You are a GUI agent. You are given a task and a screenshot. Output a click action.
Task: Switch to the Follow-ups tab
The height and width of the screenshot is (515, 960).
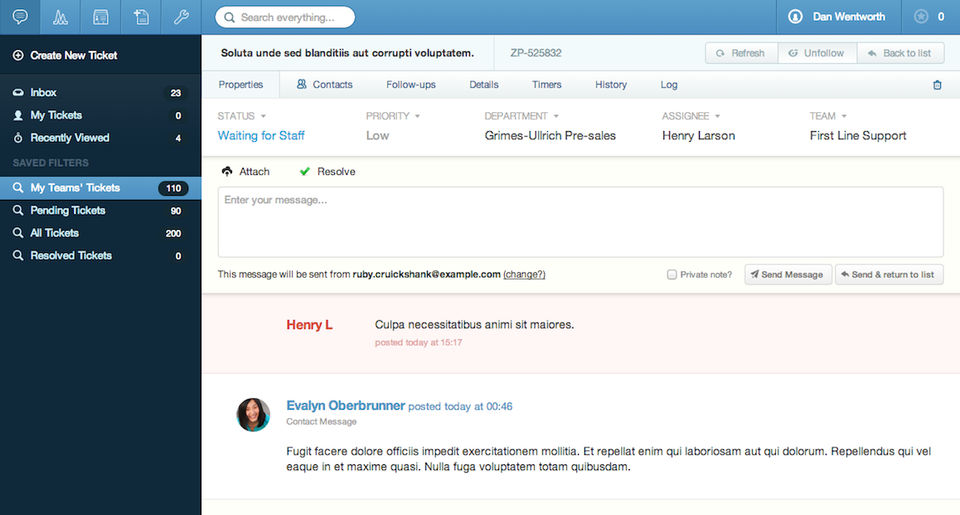(411, 85)
